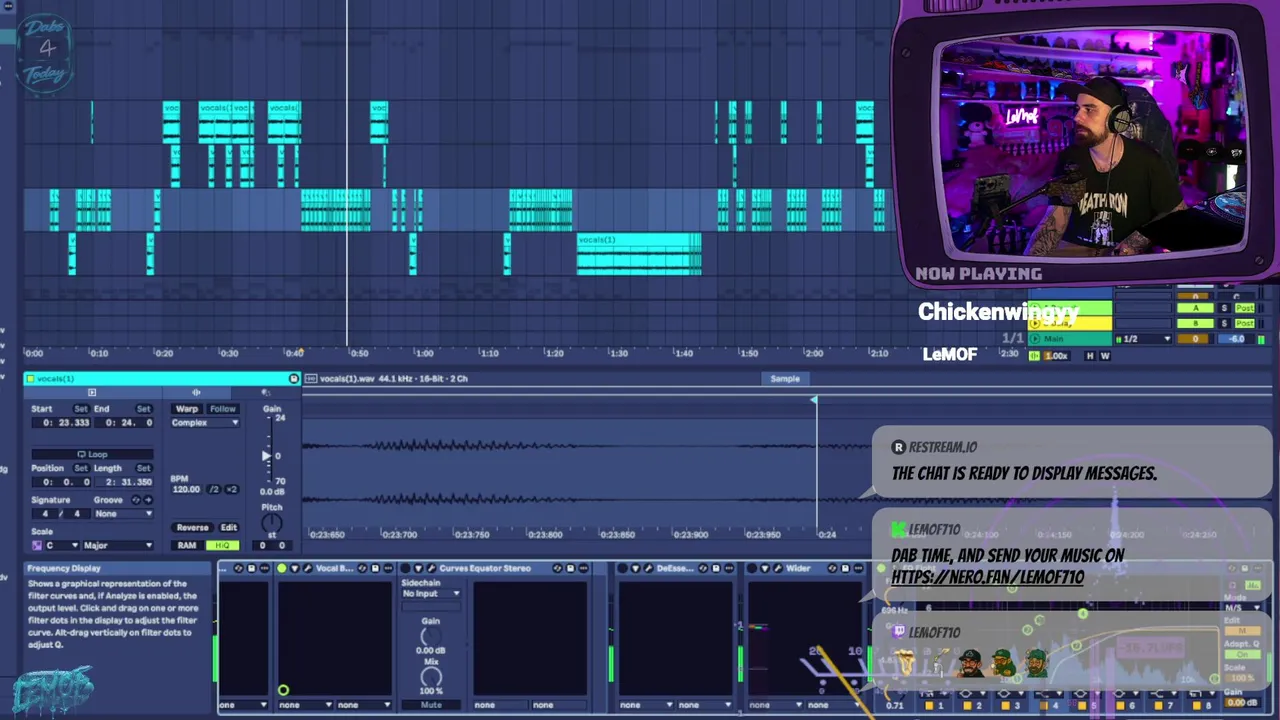The image size is (1280, 720).
Task: Save the vocals(1) clip as default
Action: click(293, 379)
